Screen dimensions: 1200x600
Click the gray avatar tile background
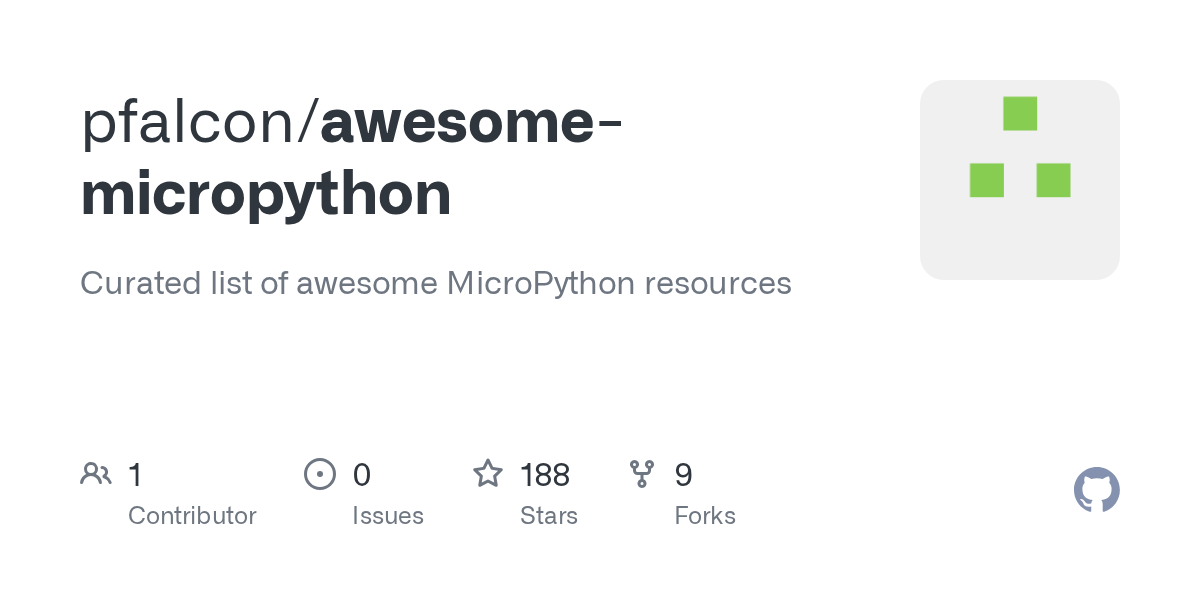click(x=1020, y=240)
